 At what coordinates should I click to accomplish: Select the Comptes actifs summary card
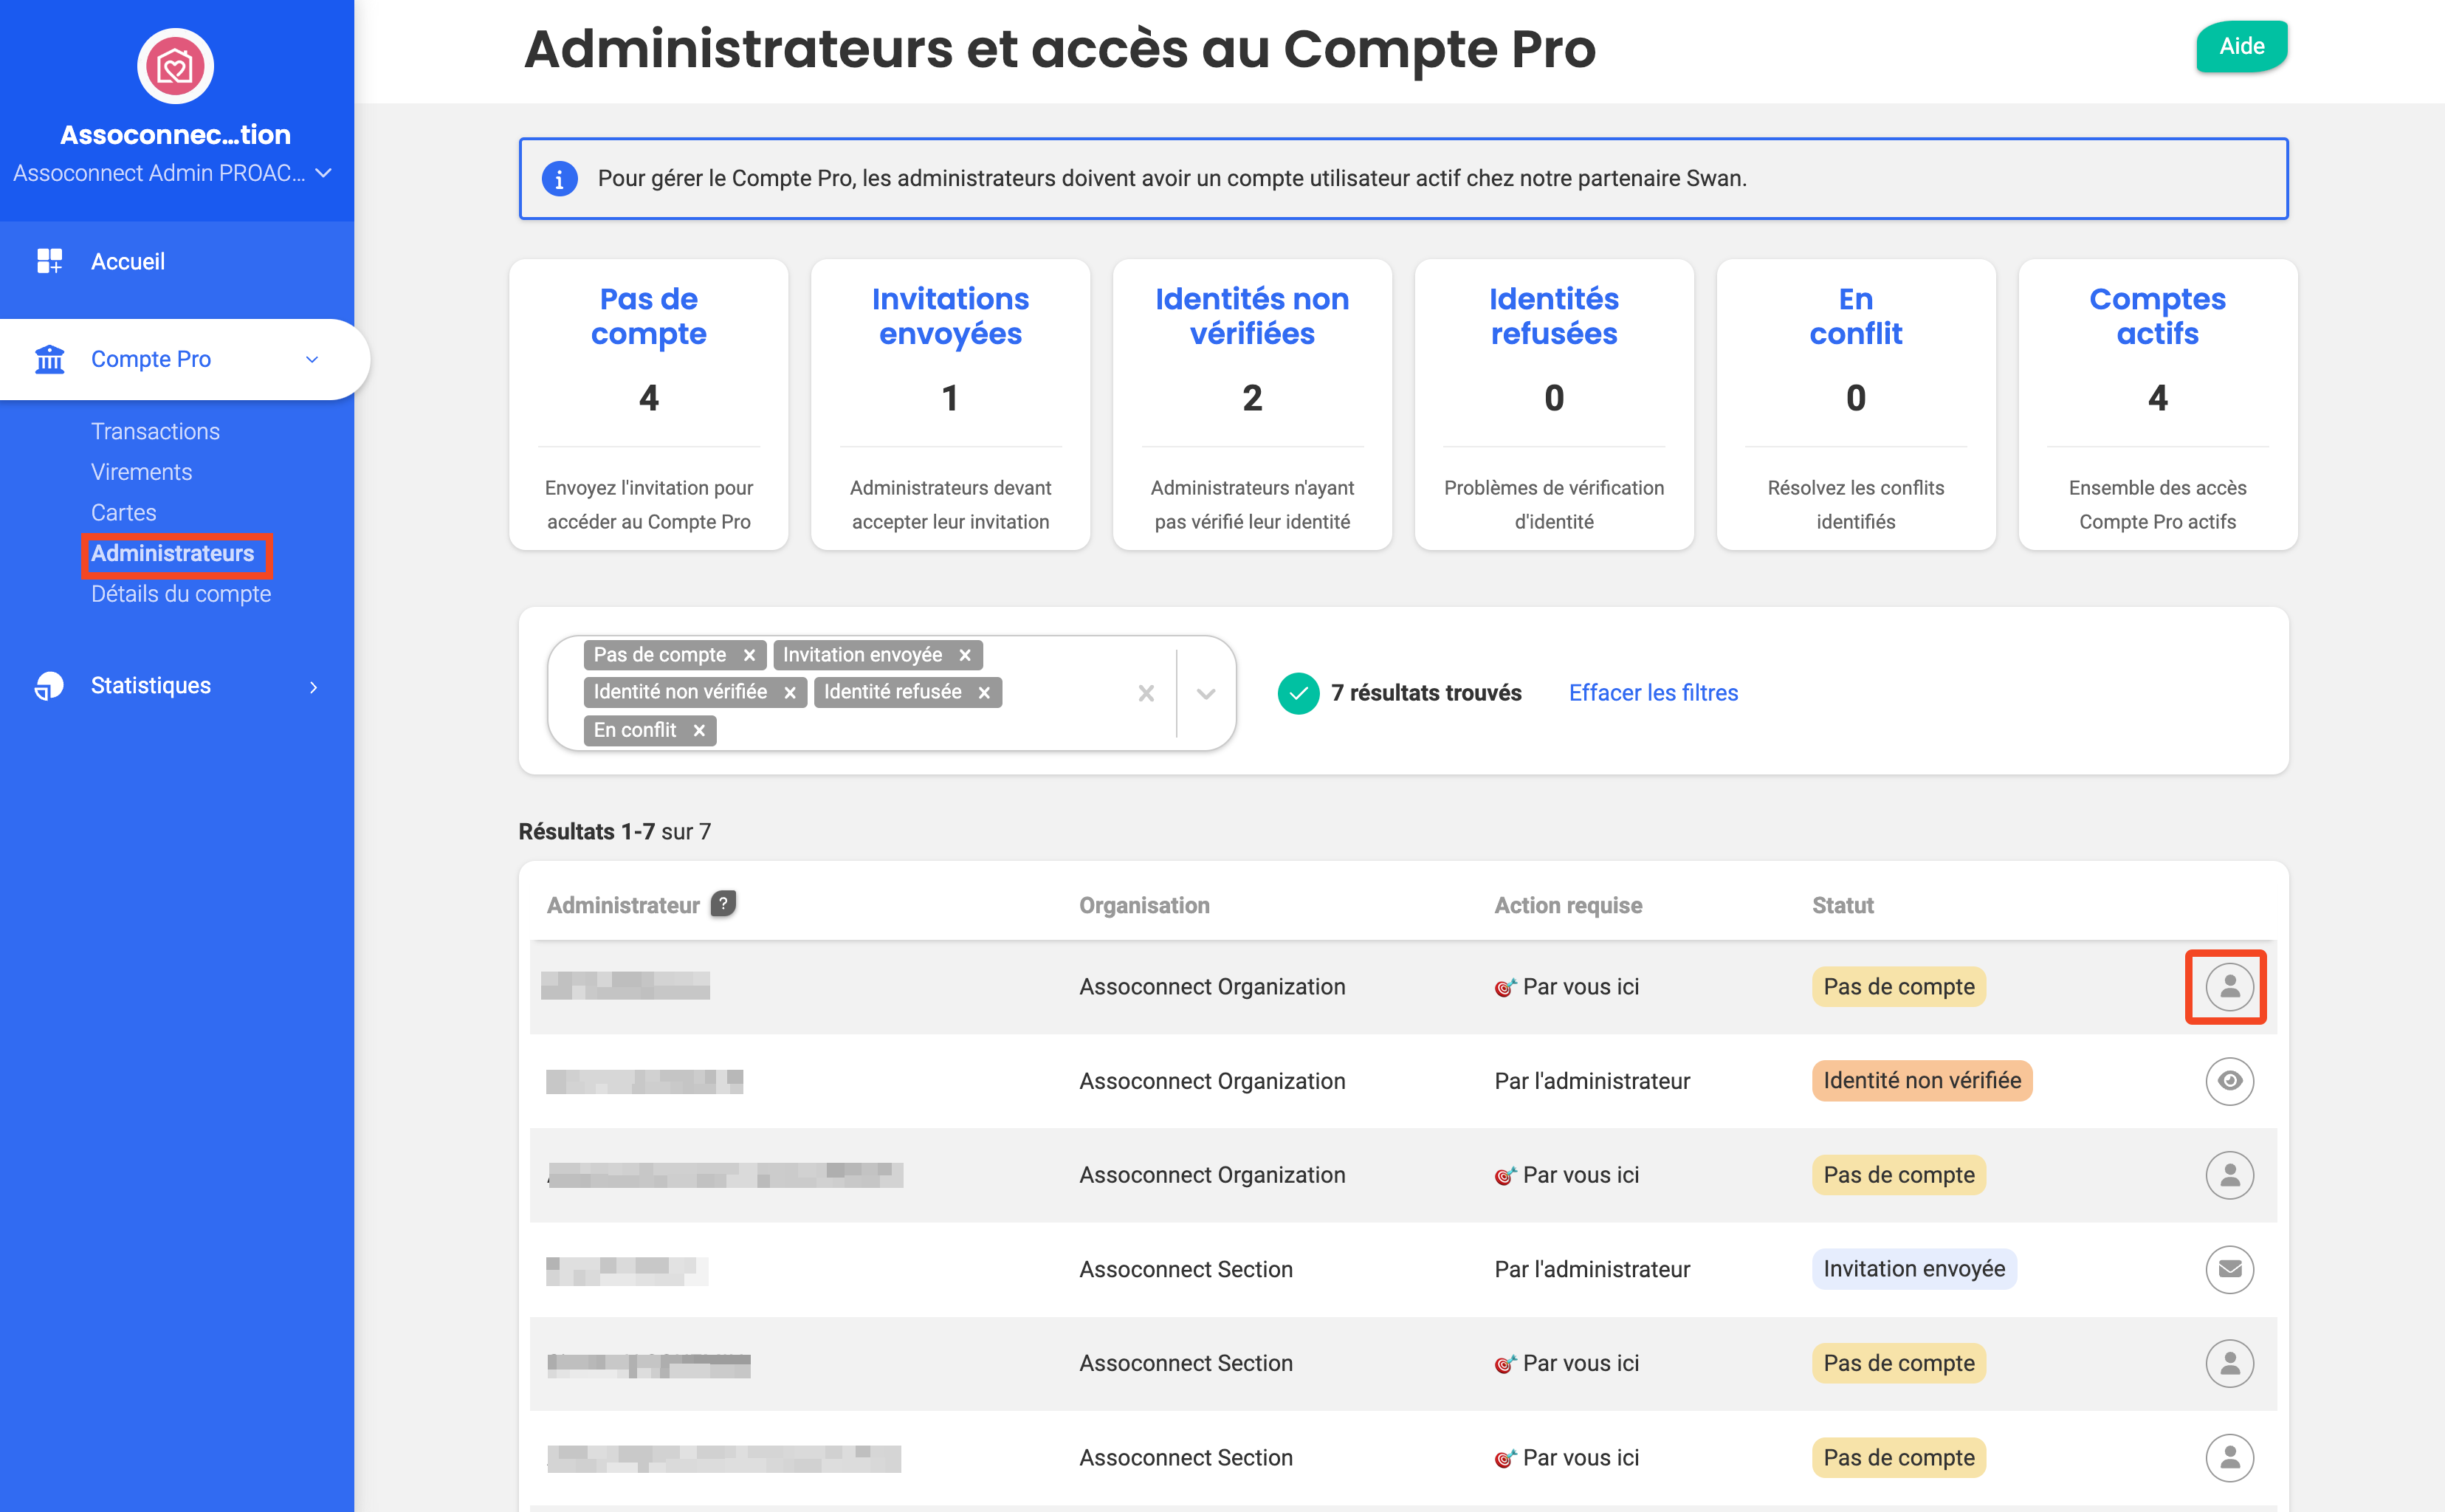pos(2158,405)
